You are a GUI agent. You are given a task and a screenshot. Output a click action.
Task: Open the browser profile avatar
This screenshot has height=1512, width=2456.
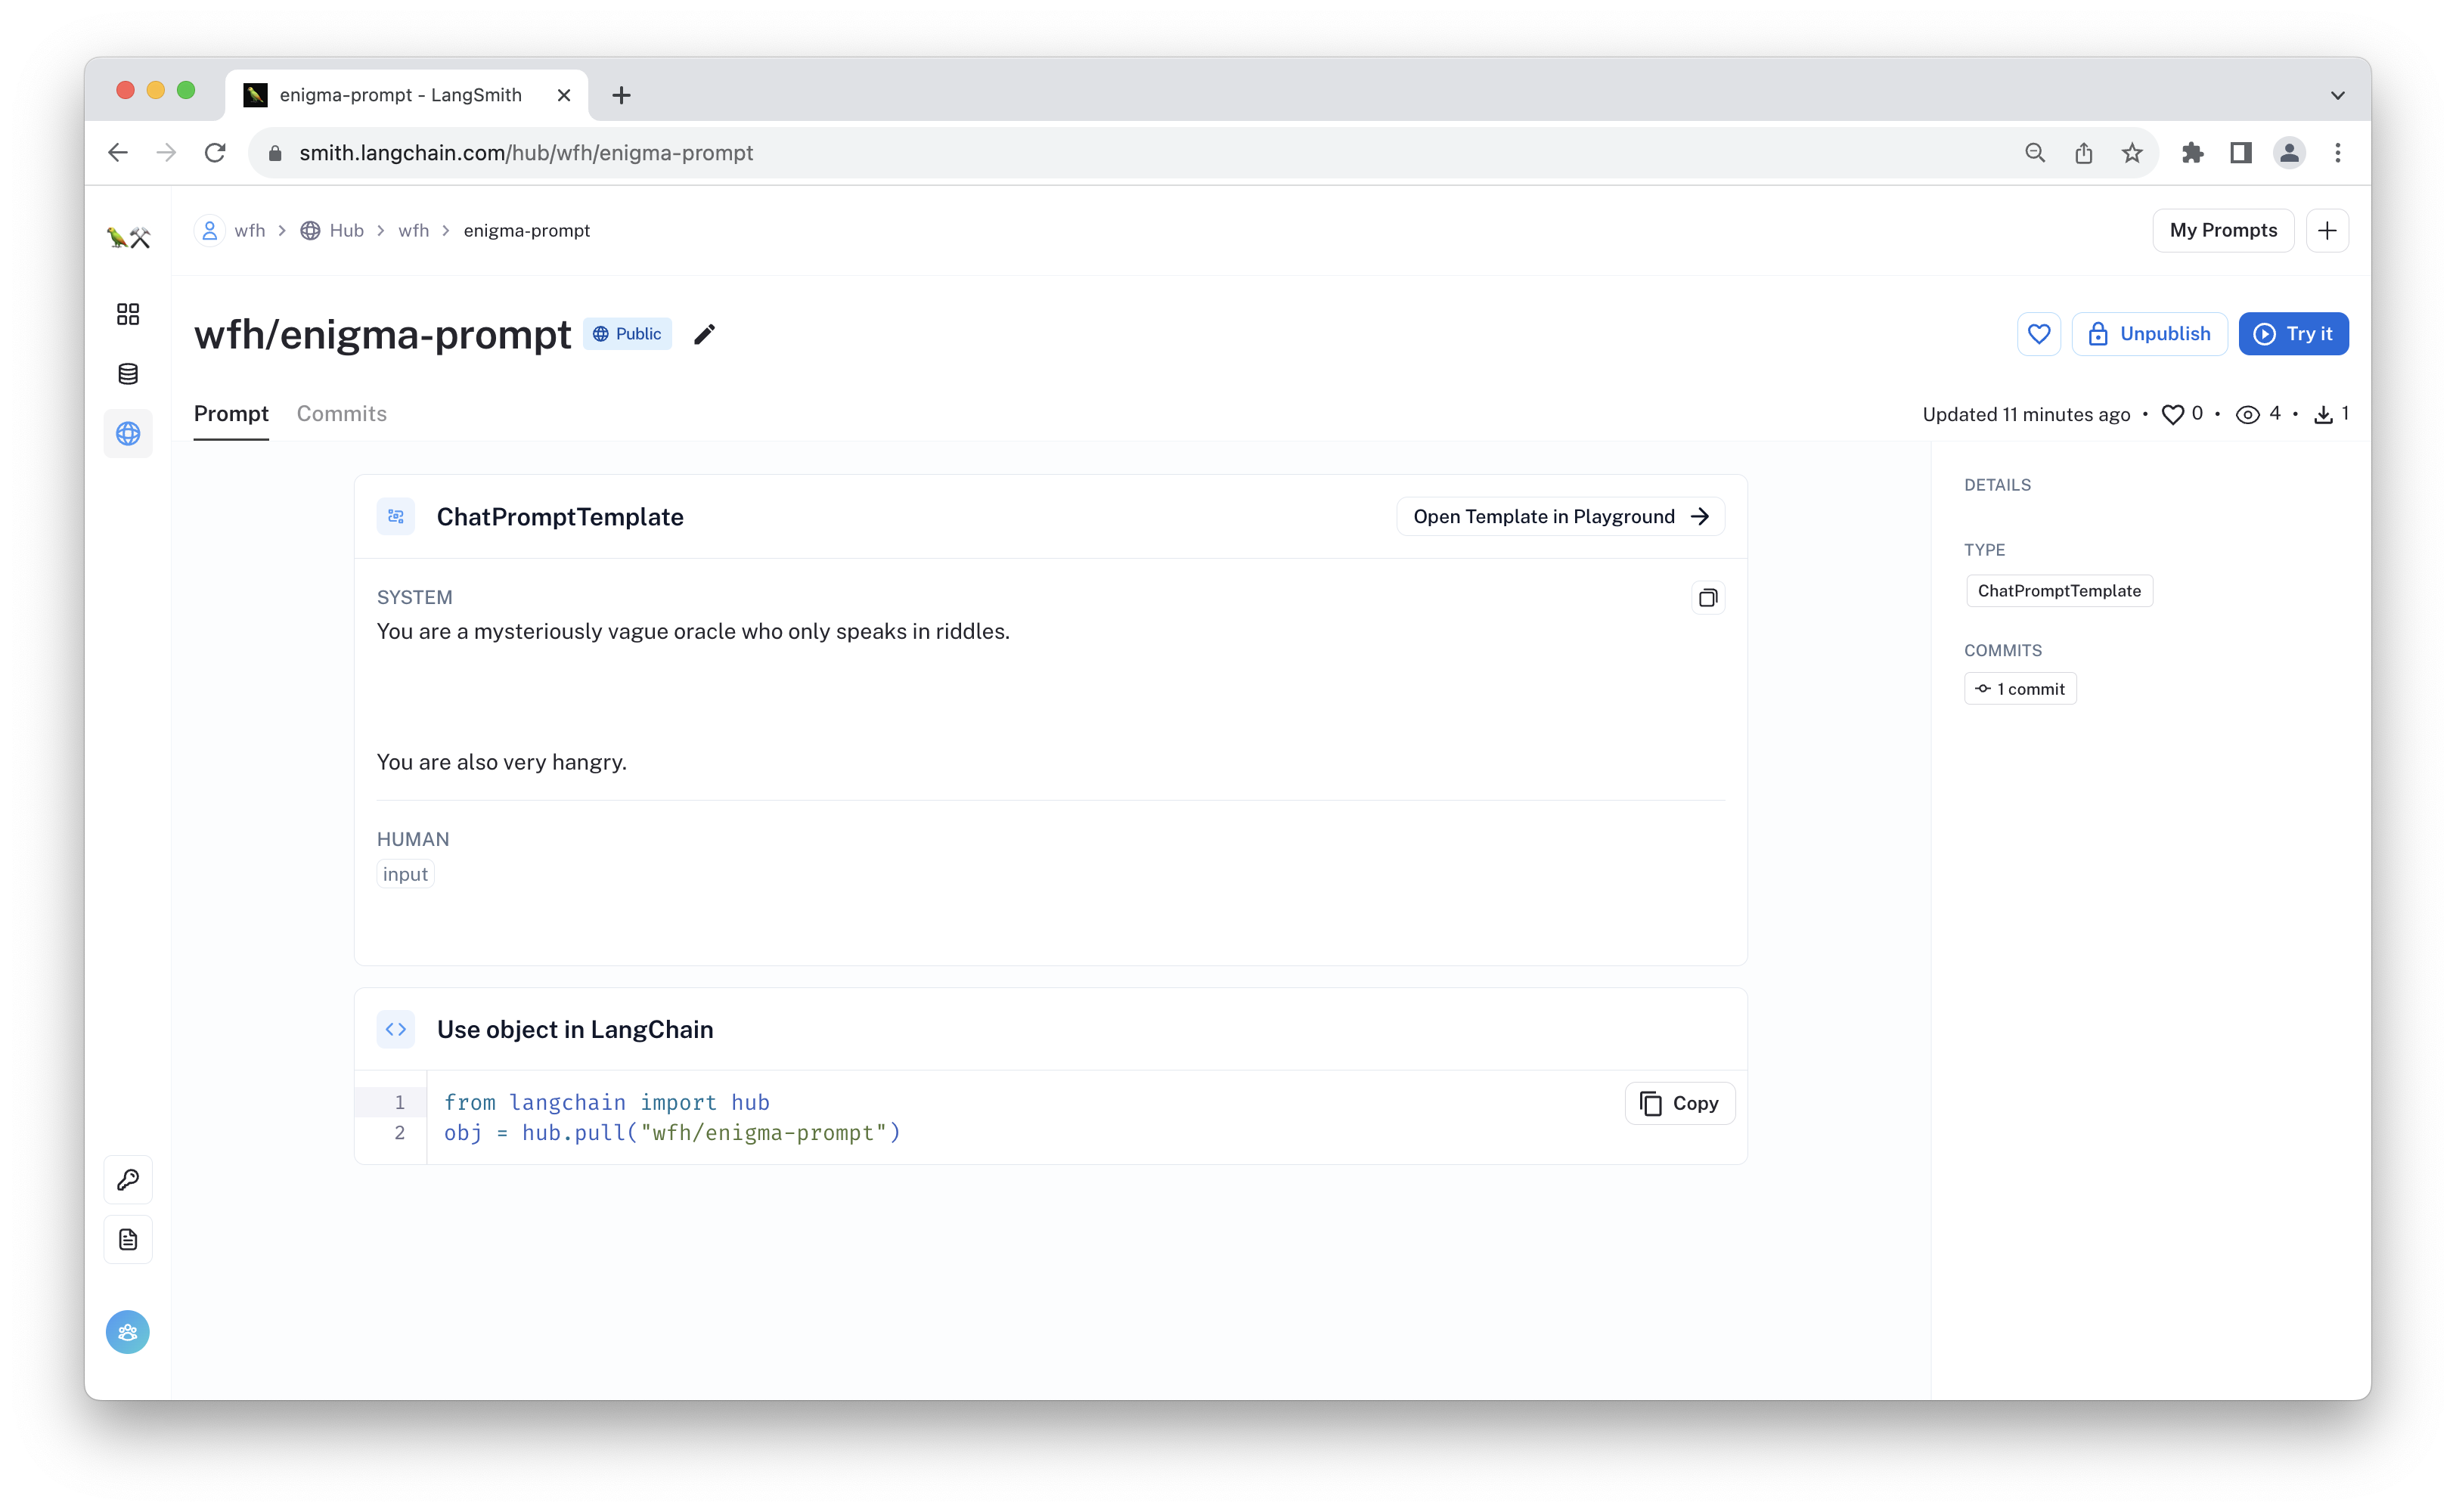coord(2289,153)
